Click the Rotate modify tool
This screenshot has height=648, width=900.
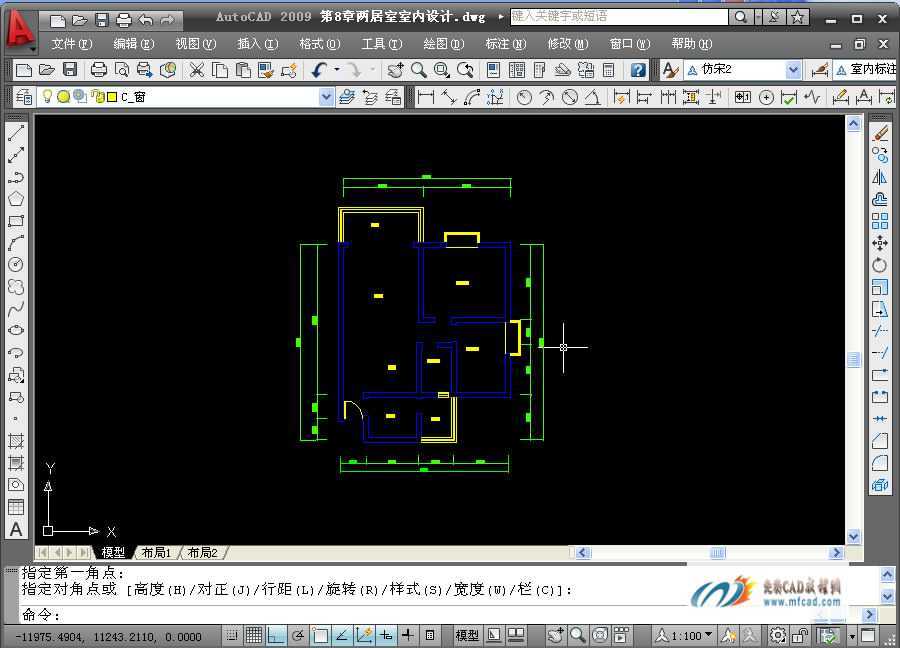click(880, 265)
